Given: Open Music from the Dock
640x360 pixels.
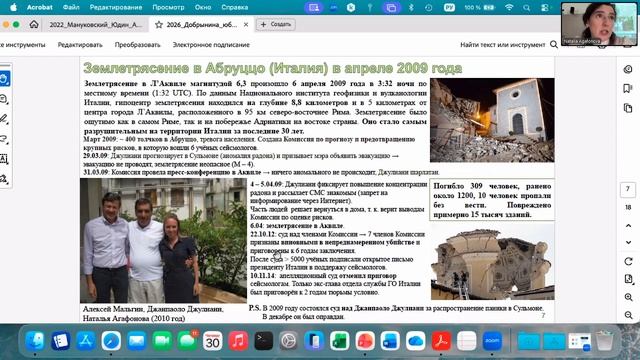Looking at the screenshot, I should 238,341.
